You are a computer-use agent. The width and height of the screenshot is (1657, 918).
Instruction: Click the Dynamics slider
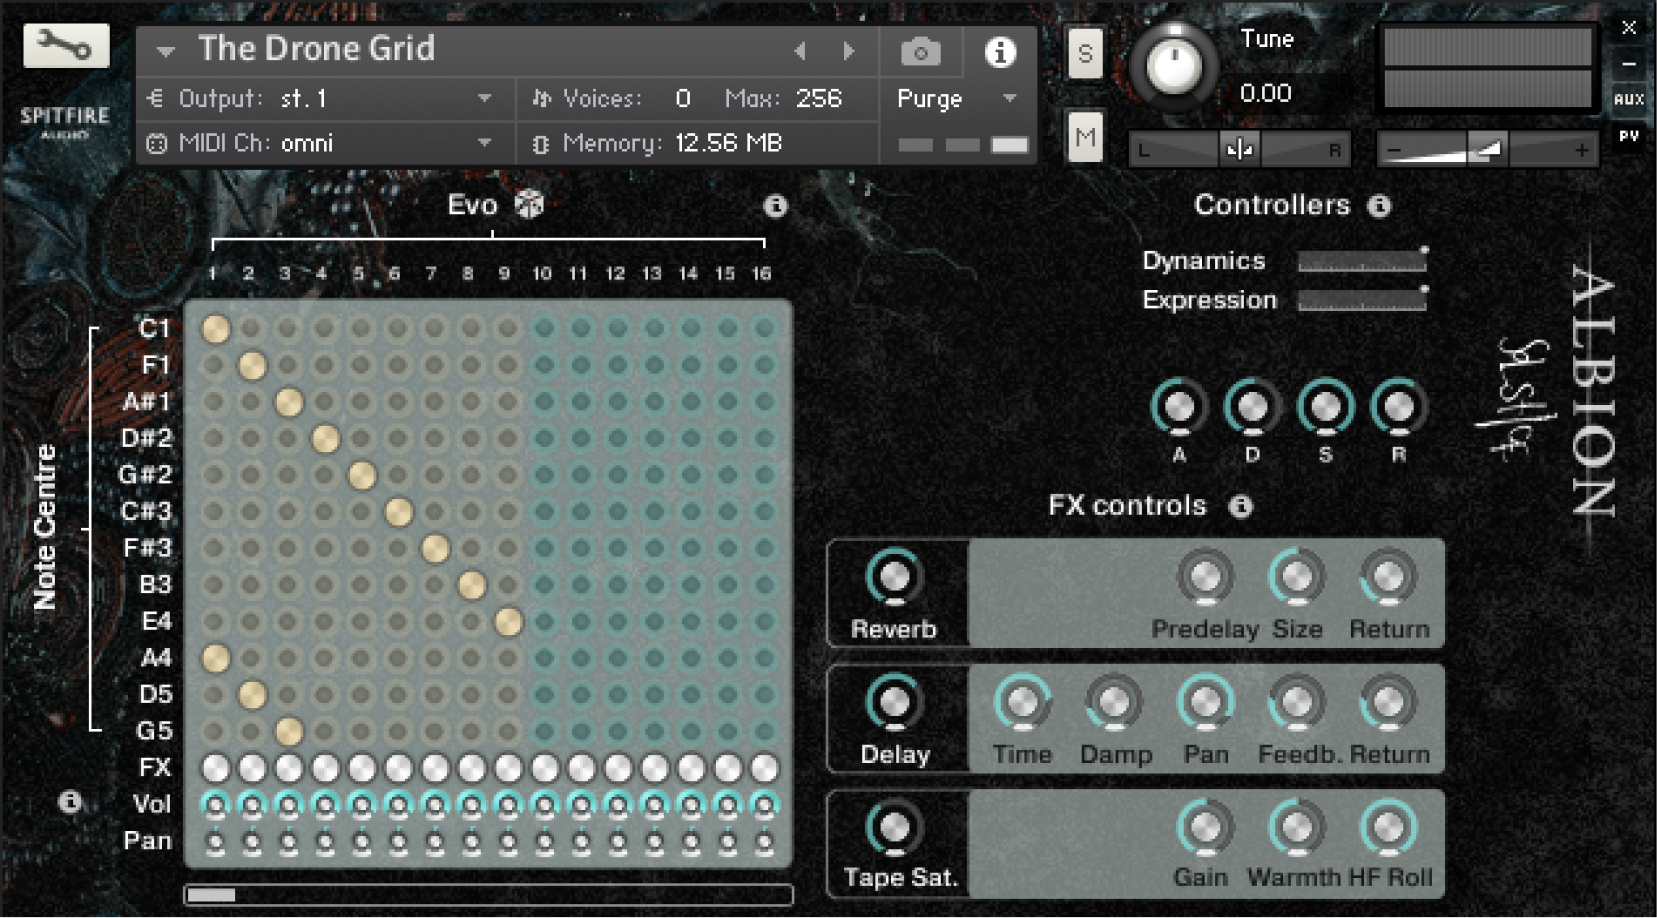pos(1361,261)
